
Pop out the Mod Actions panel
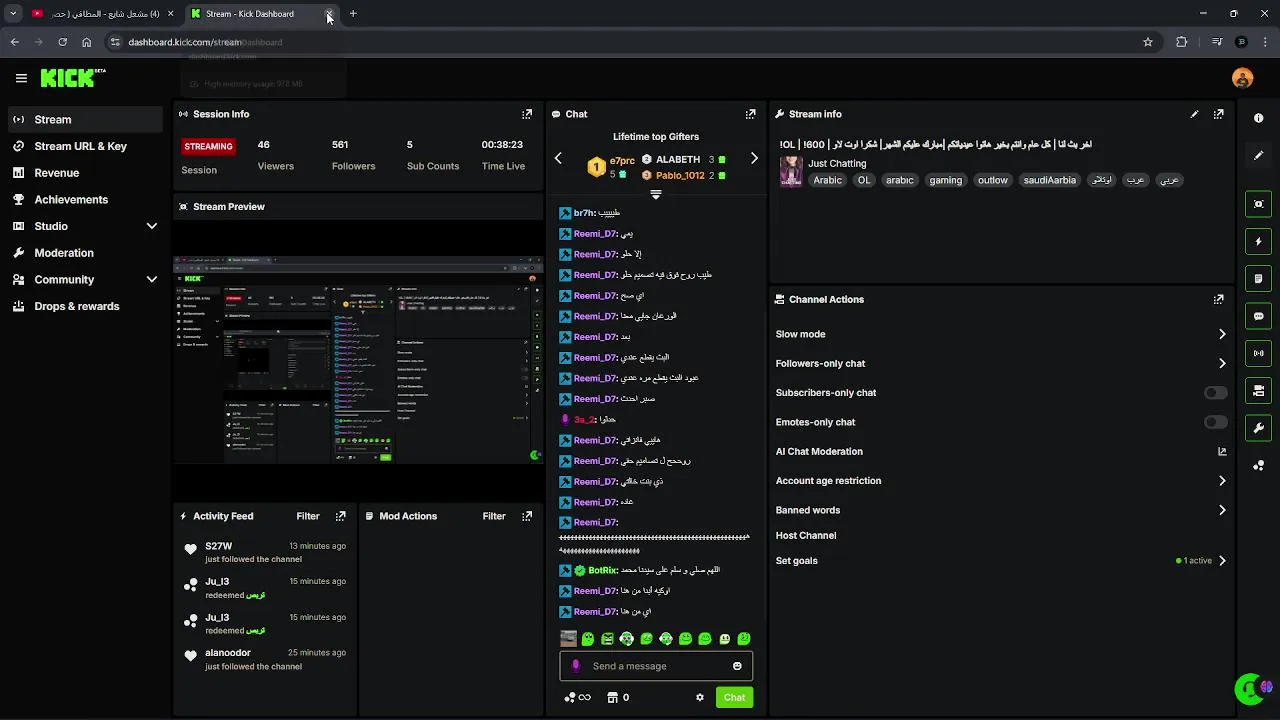point(527,516)
